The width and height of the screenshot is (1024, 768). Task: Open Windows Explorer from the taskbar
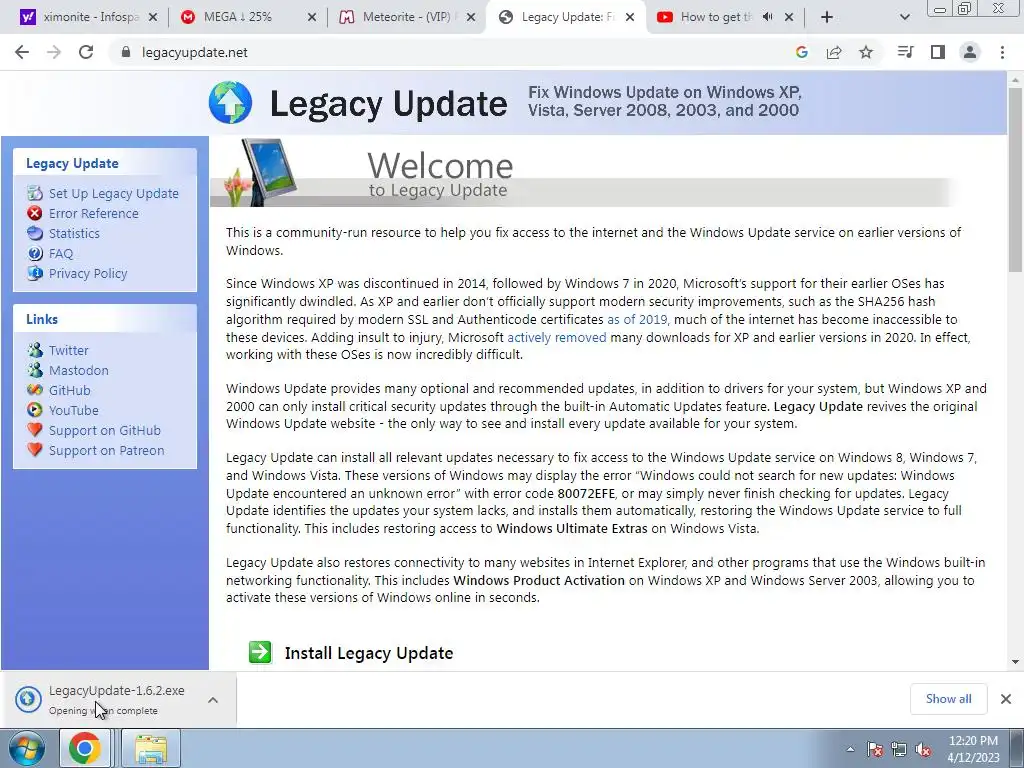tap(151, 749)
